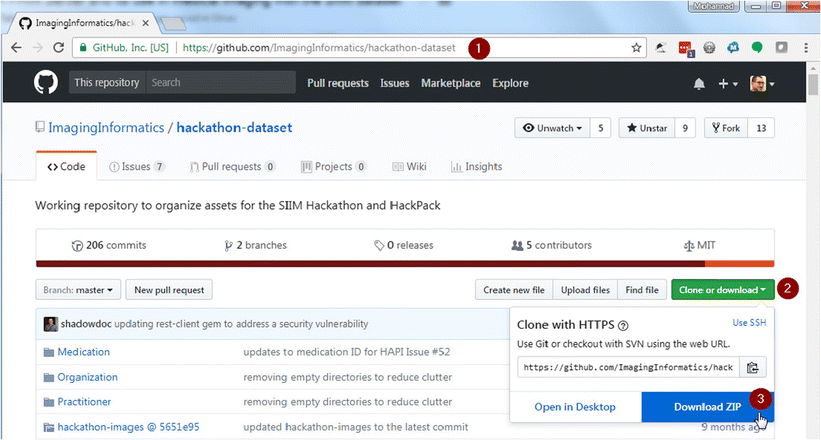Toggle the Clone or download dropdown
This screenshot has width=821, height=440.
coord(723,290)
